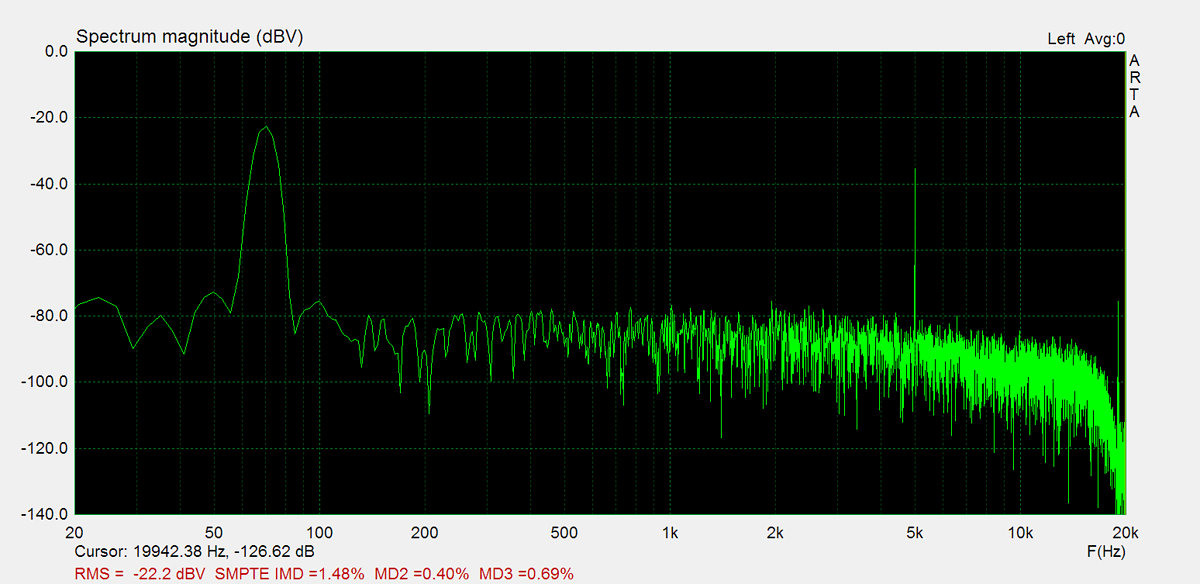Viewport: 1200px width, 584px height.
Task: Click the -140.0 bottom axis label
Action: pyautogui.click(x=44, y=514)
